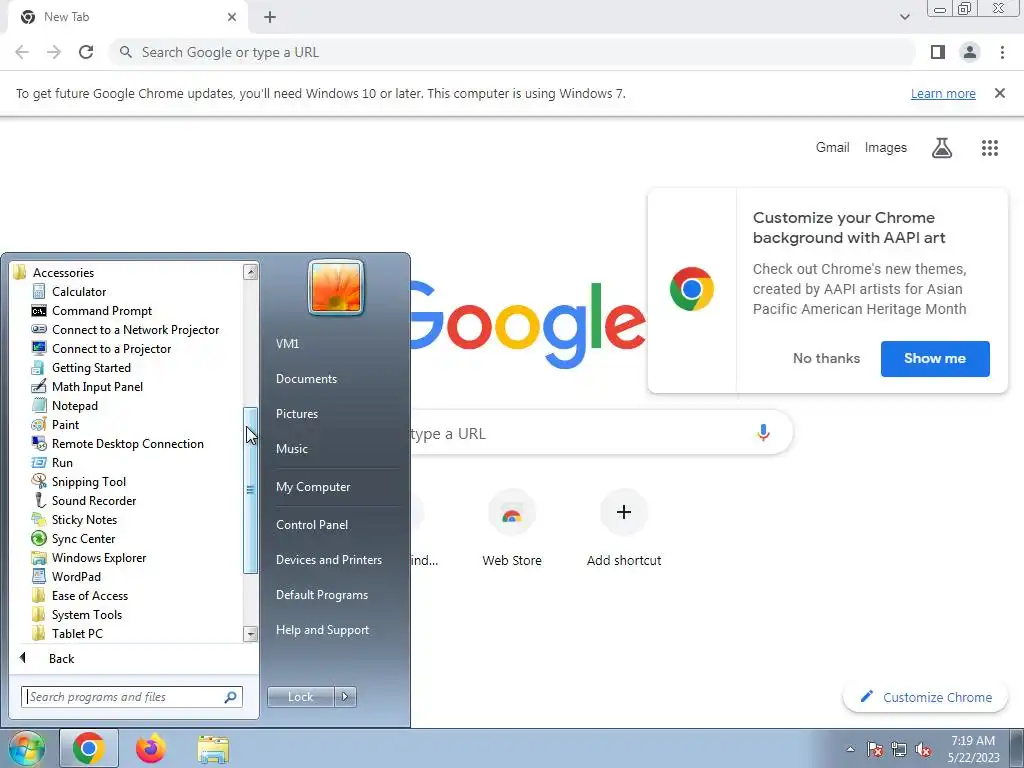
Task: Launch the Command Prompt icon
Action: click(x=39, y=311)
